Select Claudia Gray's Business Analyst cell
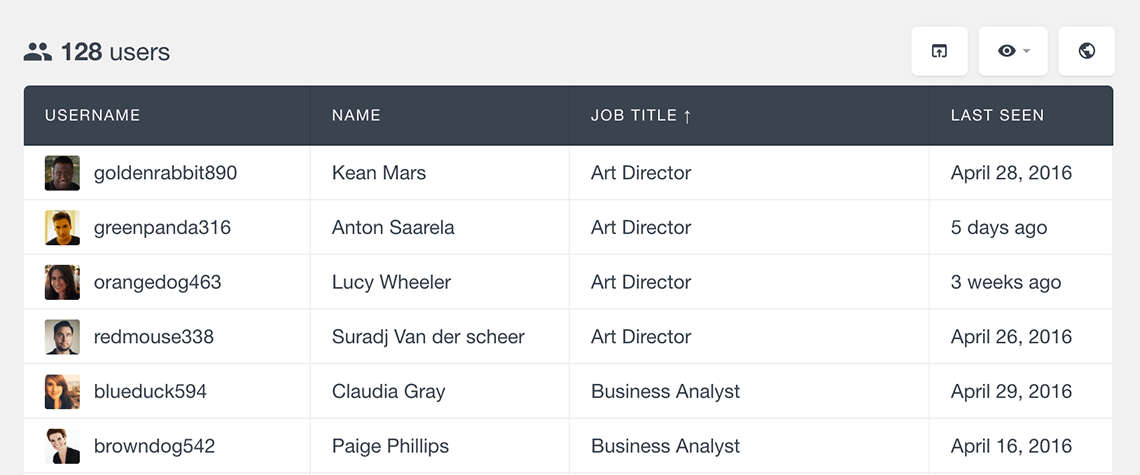 pyautogui.click(x=750, y=391)
